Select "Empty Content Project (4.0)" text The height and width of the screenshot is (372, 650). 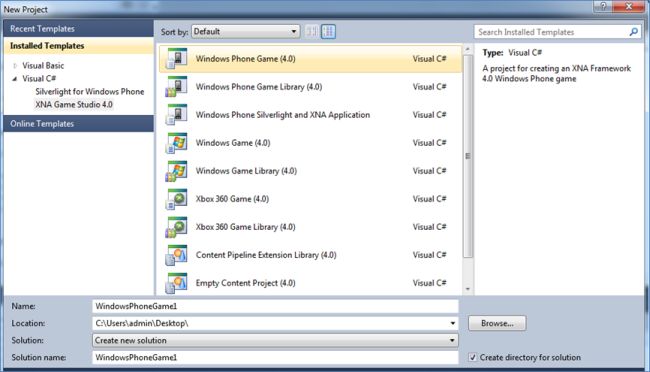(245, 283)
